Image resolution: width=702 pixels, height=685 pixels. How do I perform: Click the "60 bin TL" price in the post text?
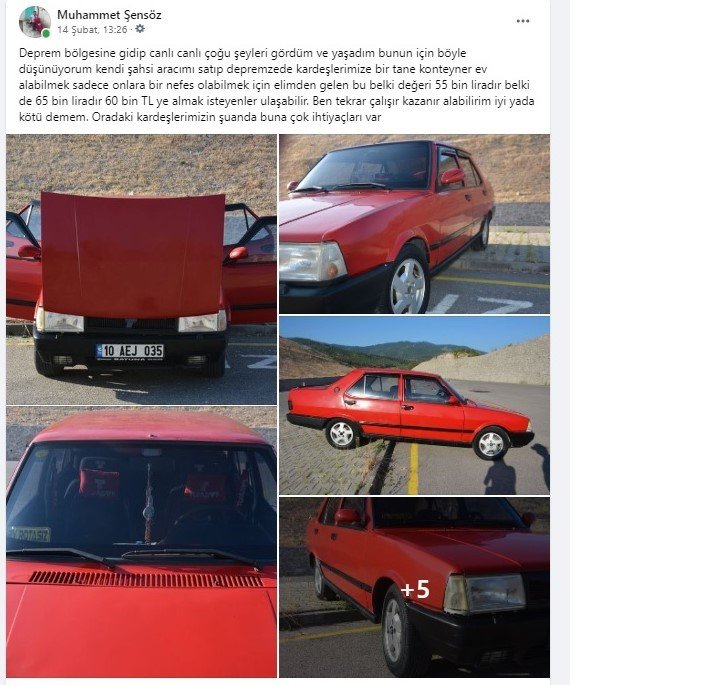coord(129,101)
